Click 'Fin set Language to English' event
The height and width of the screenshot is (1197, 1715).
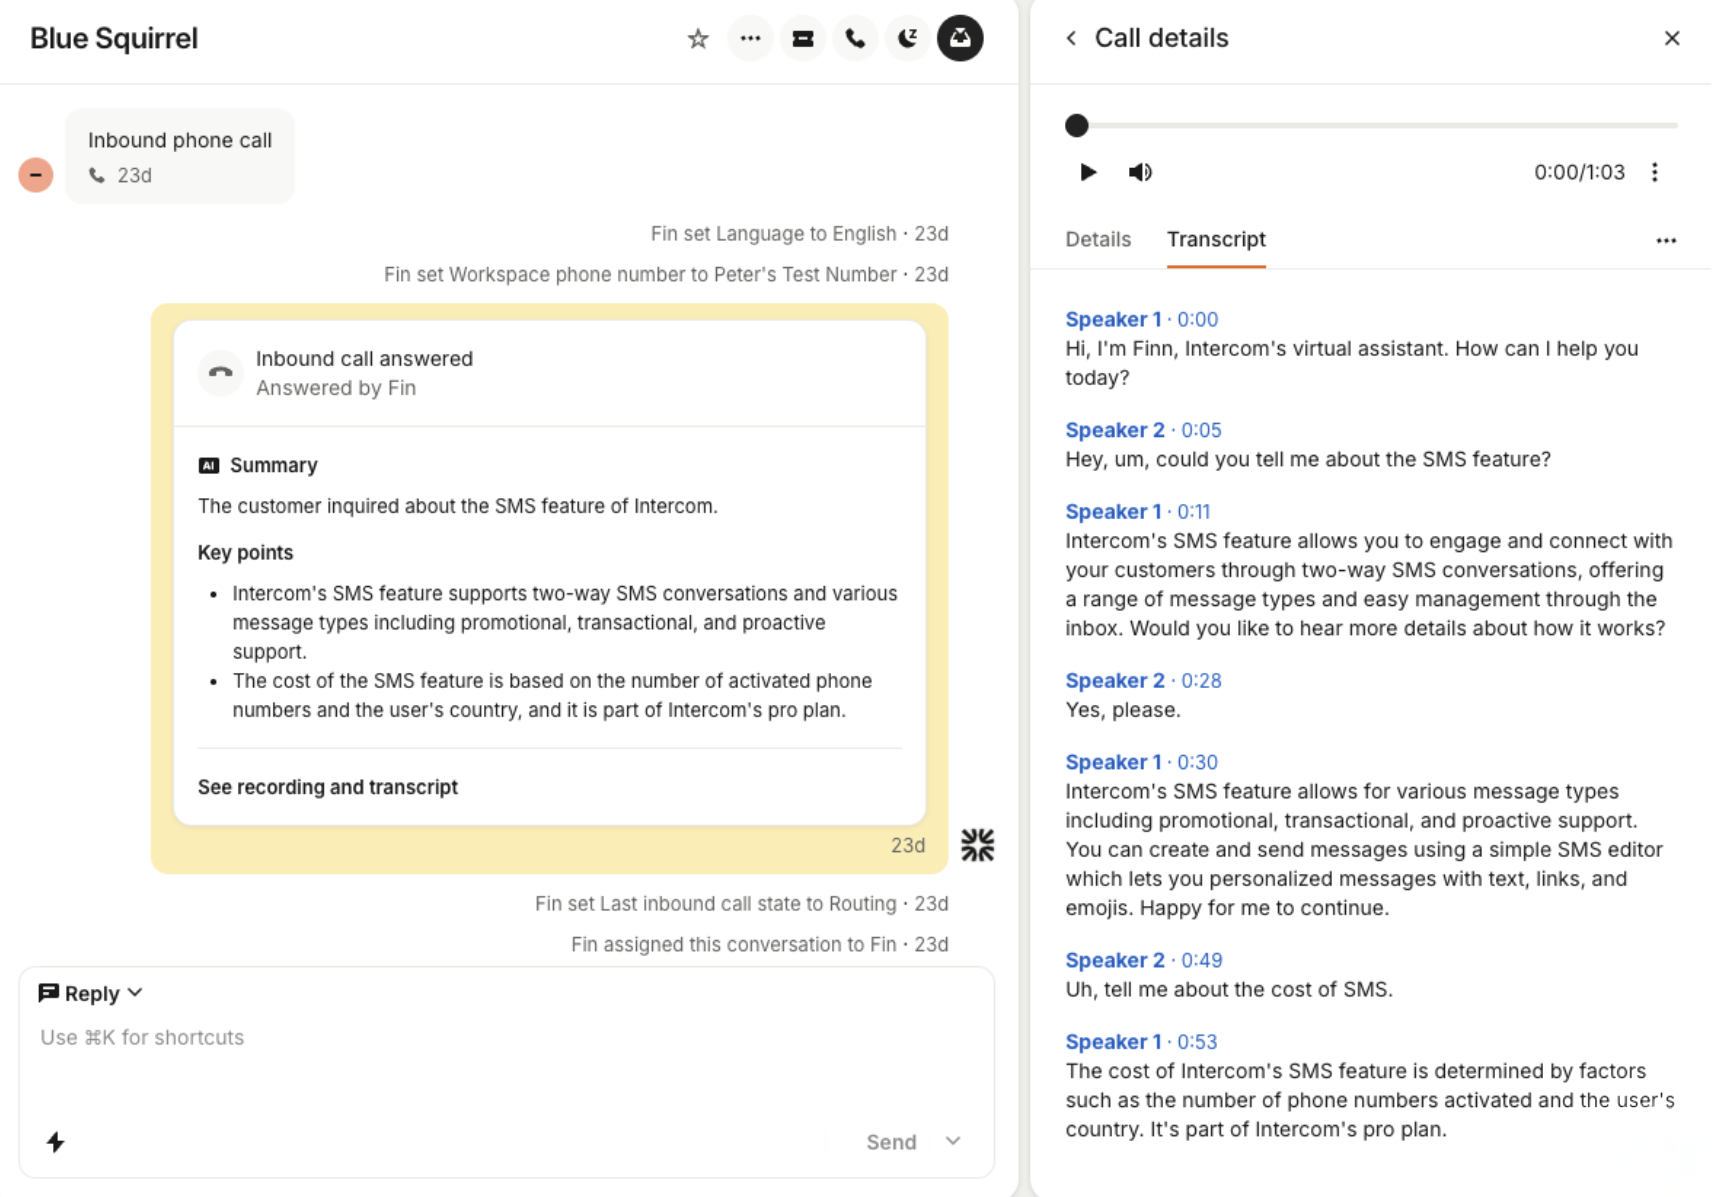(x=799, y=234)
